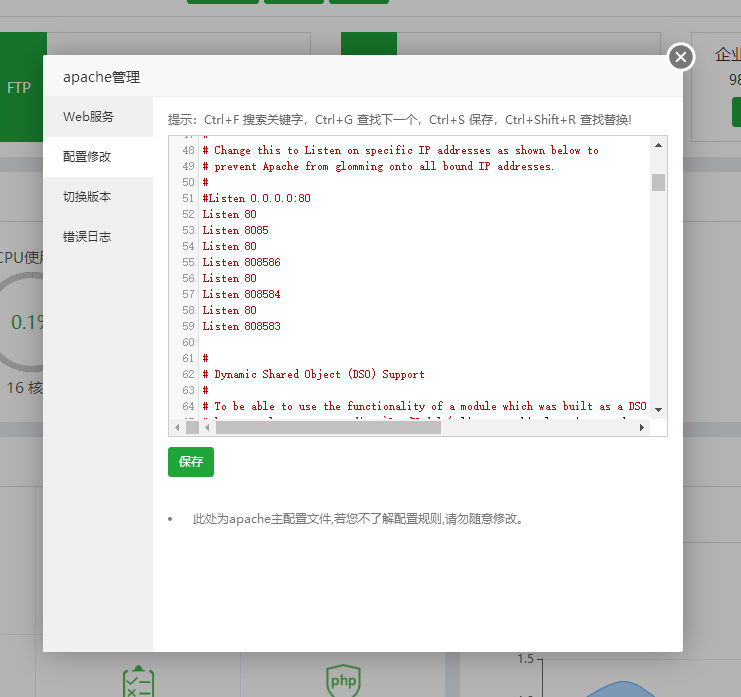Viewport: 741px width, 697px height.
Task: Click the editor vertical scrollbar up arrow
Action: (x=658, y=146)
